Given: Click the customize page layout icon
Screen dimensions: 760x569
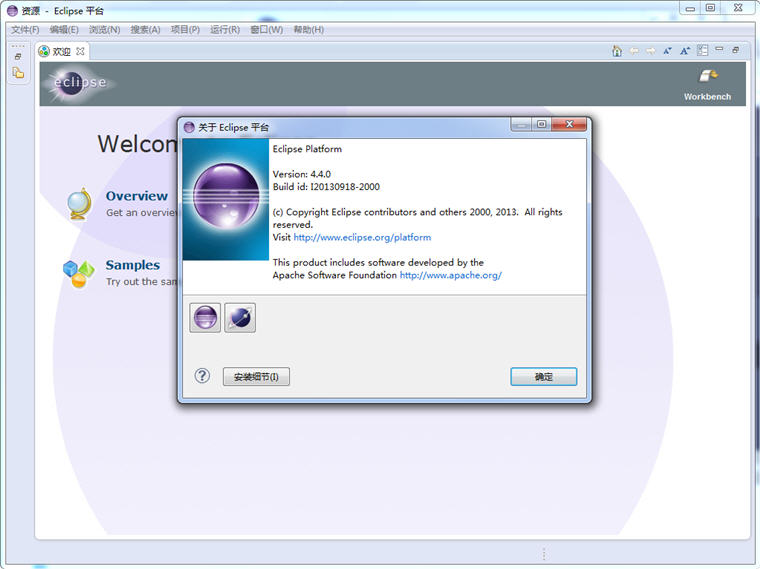Looking at the screenshot, I should [x=702, y=51].
